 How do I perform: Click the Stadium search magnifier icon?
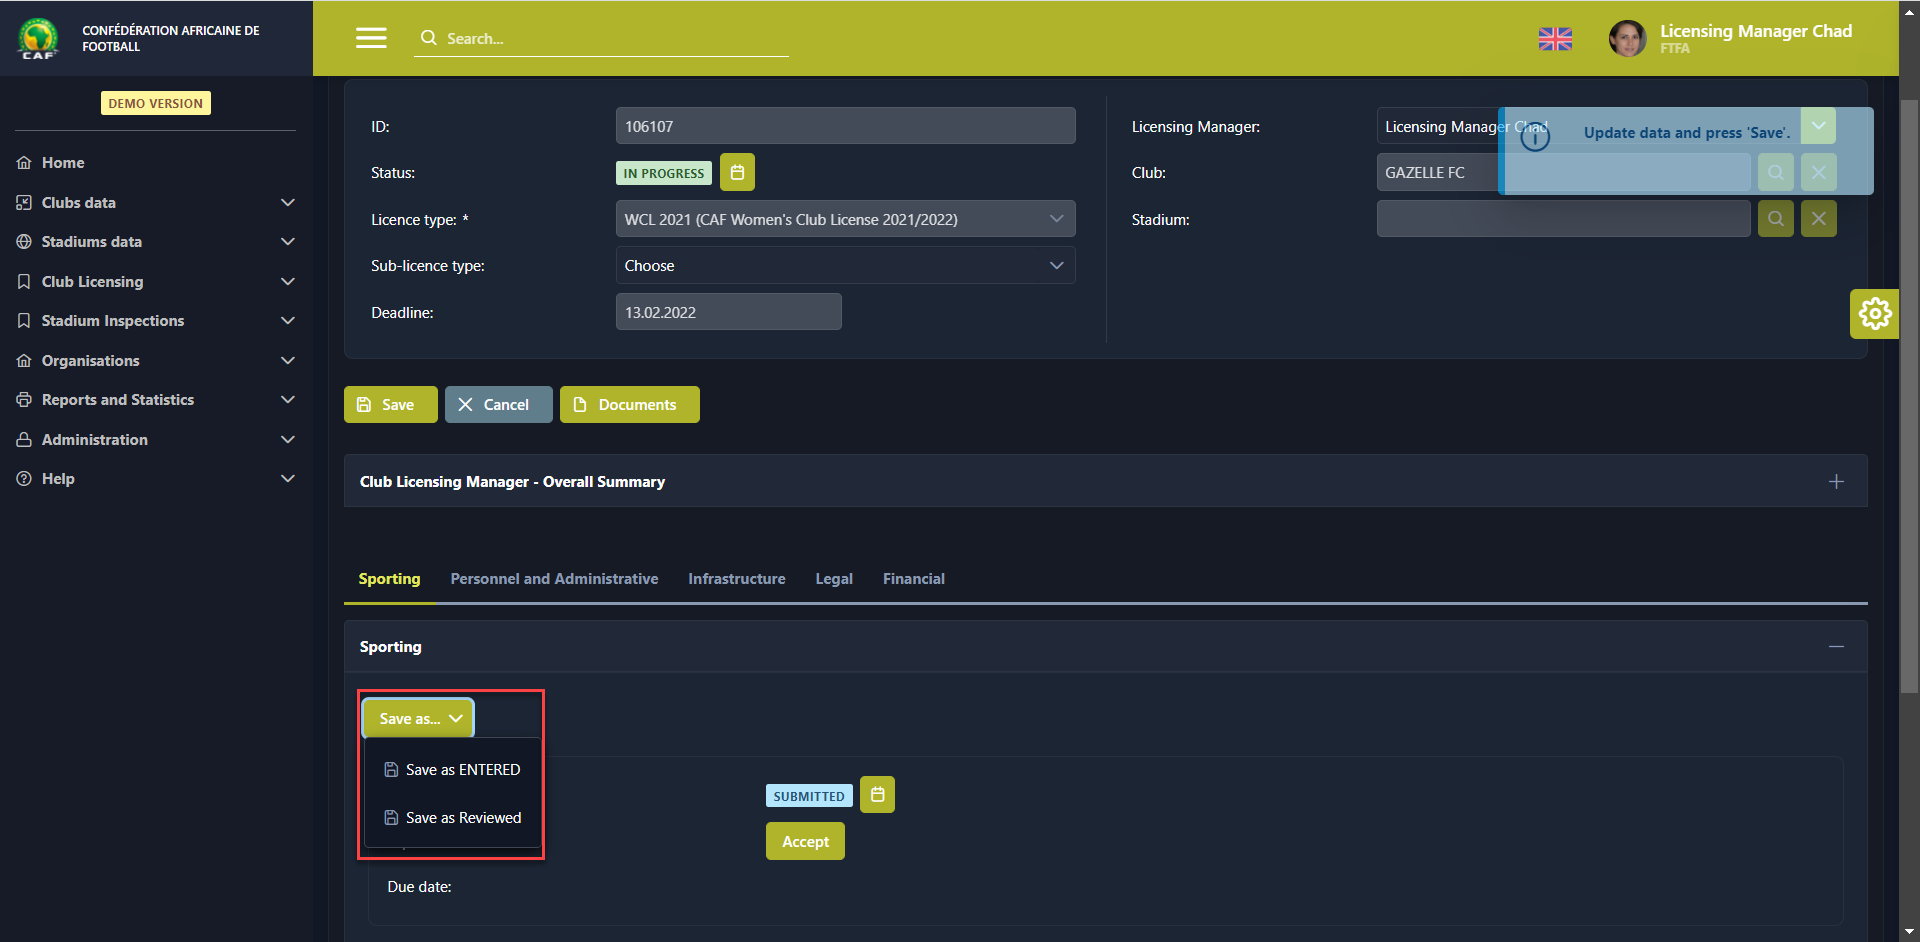(x=1775, y=219)
